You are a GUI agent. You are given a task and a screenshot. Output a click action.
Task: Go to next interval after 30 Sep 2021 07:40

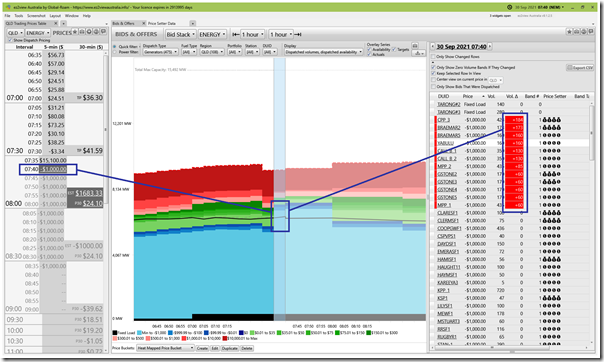(490, 47)
